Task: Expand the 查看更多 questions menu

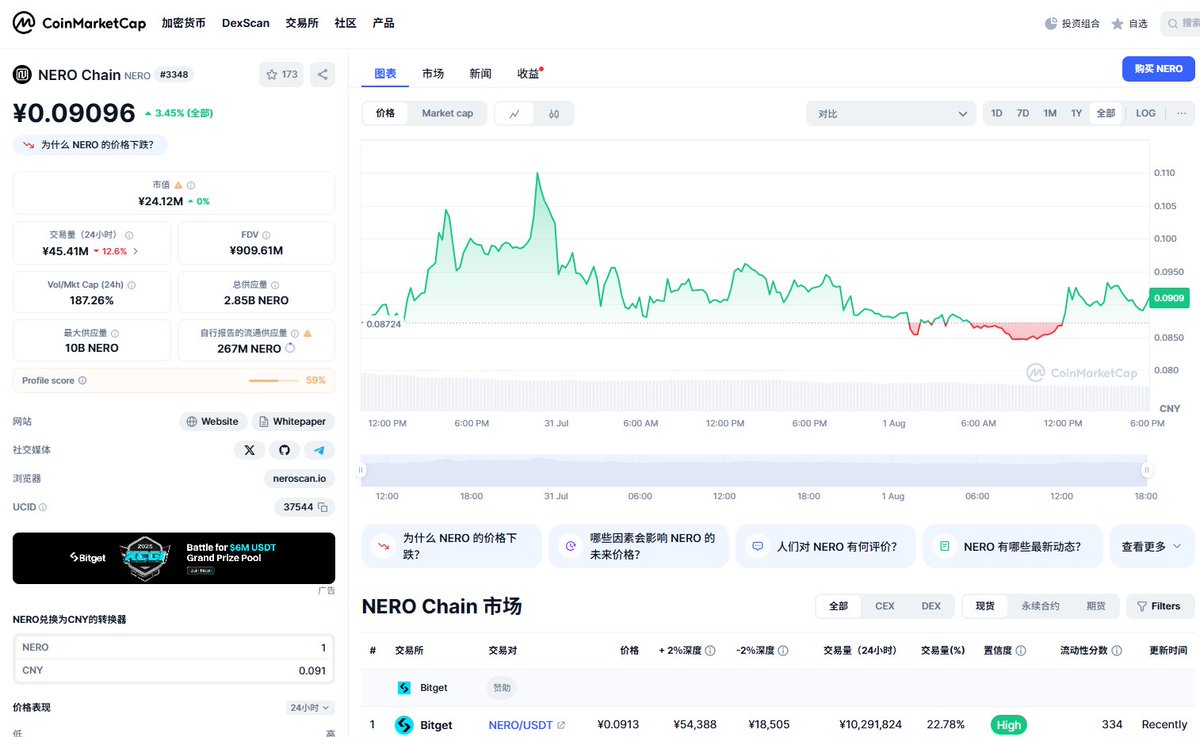Action: point(1151,547)
